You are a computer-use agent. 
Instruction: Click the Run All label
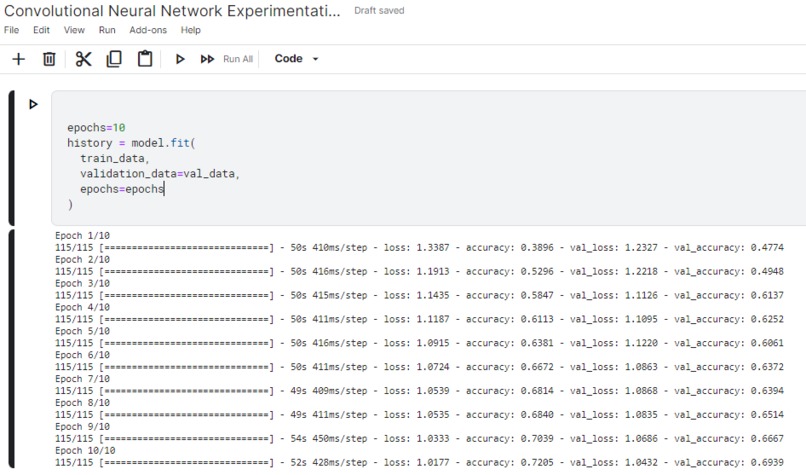click(238, 59)
